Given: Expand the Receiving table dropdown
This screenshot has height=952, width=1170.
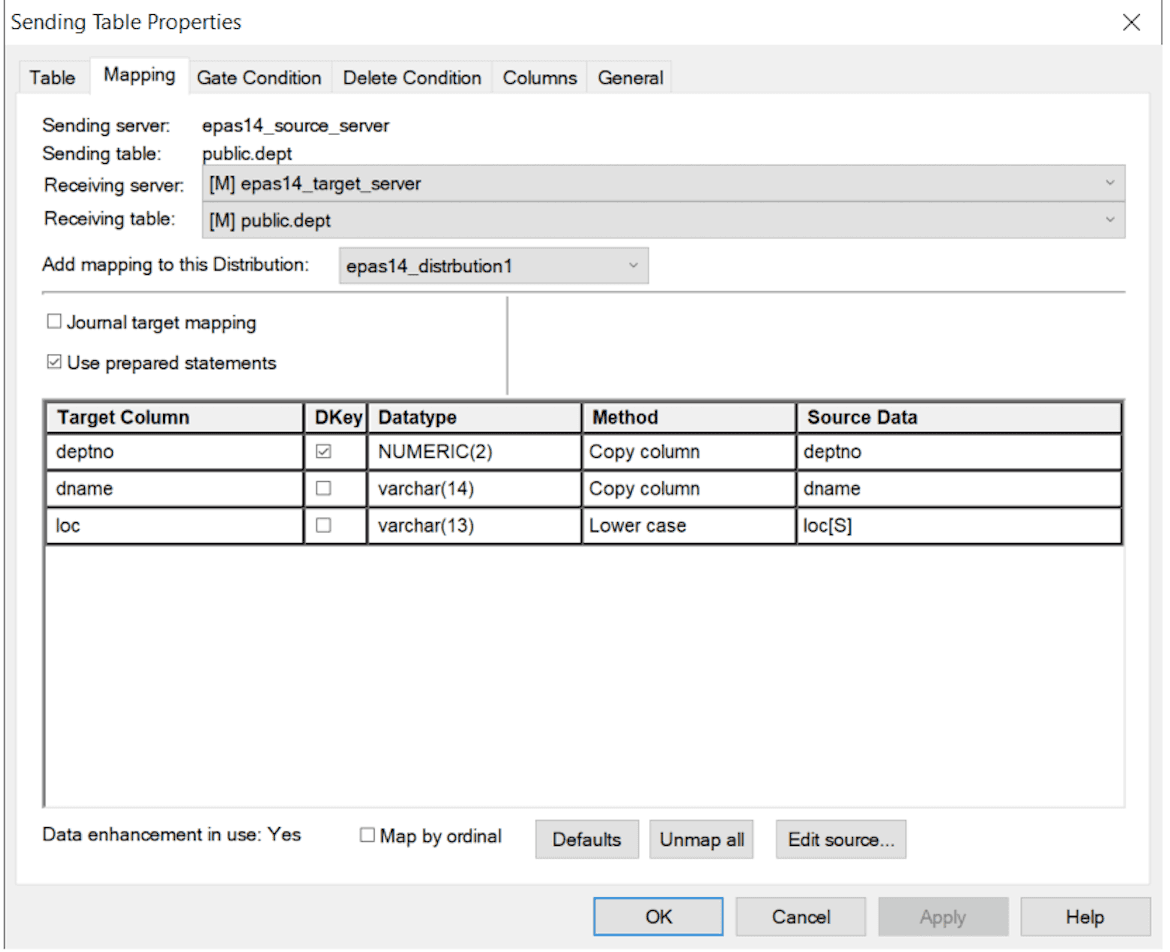Looking at the screenshot, I should 1110,219.
